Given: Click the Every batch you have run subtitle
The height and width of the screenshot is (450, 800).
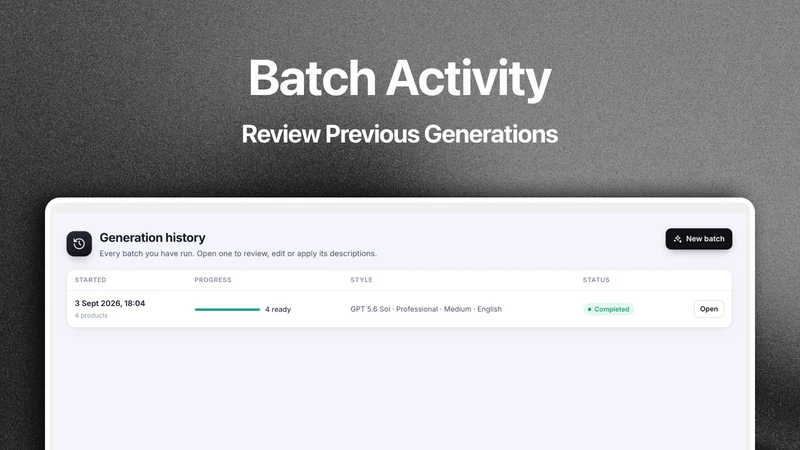Looking at the screenshot, I should pyautogui.click(x=238, y=254).
